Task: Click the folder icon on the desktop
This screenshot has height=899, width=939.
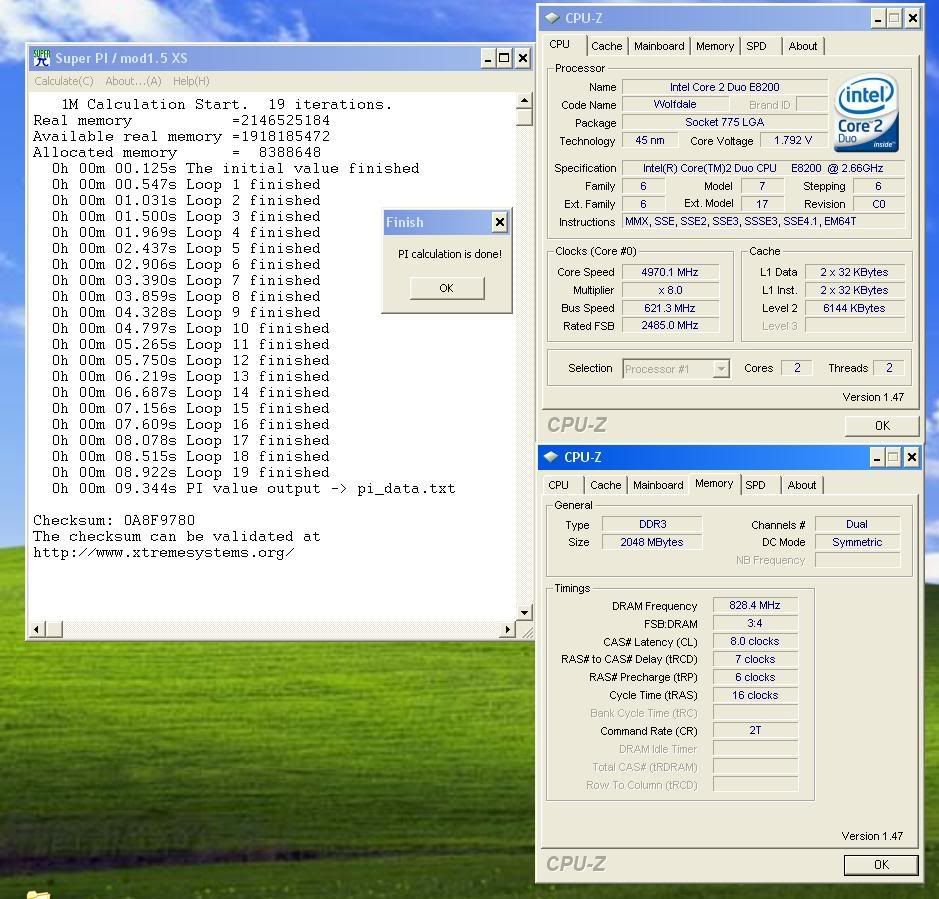Action: point(38,894)
